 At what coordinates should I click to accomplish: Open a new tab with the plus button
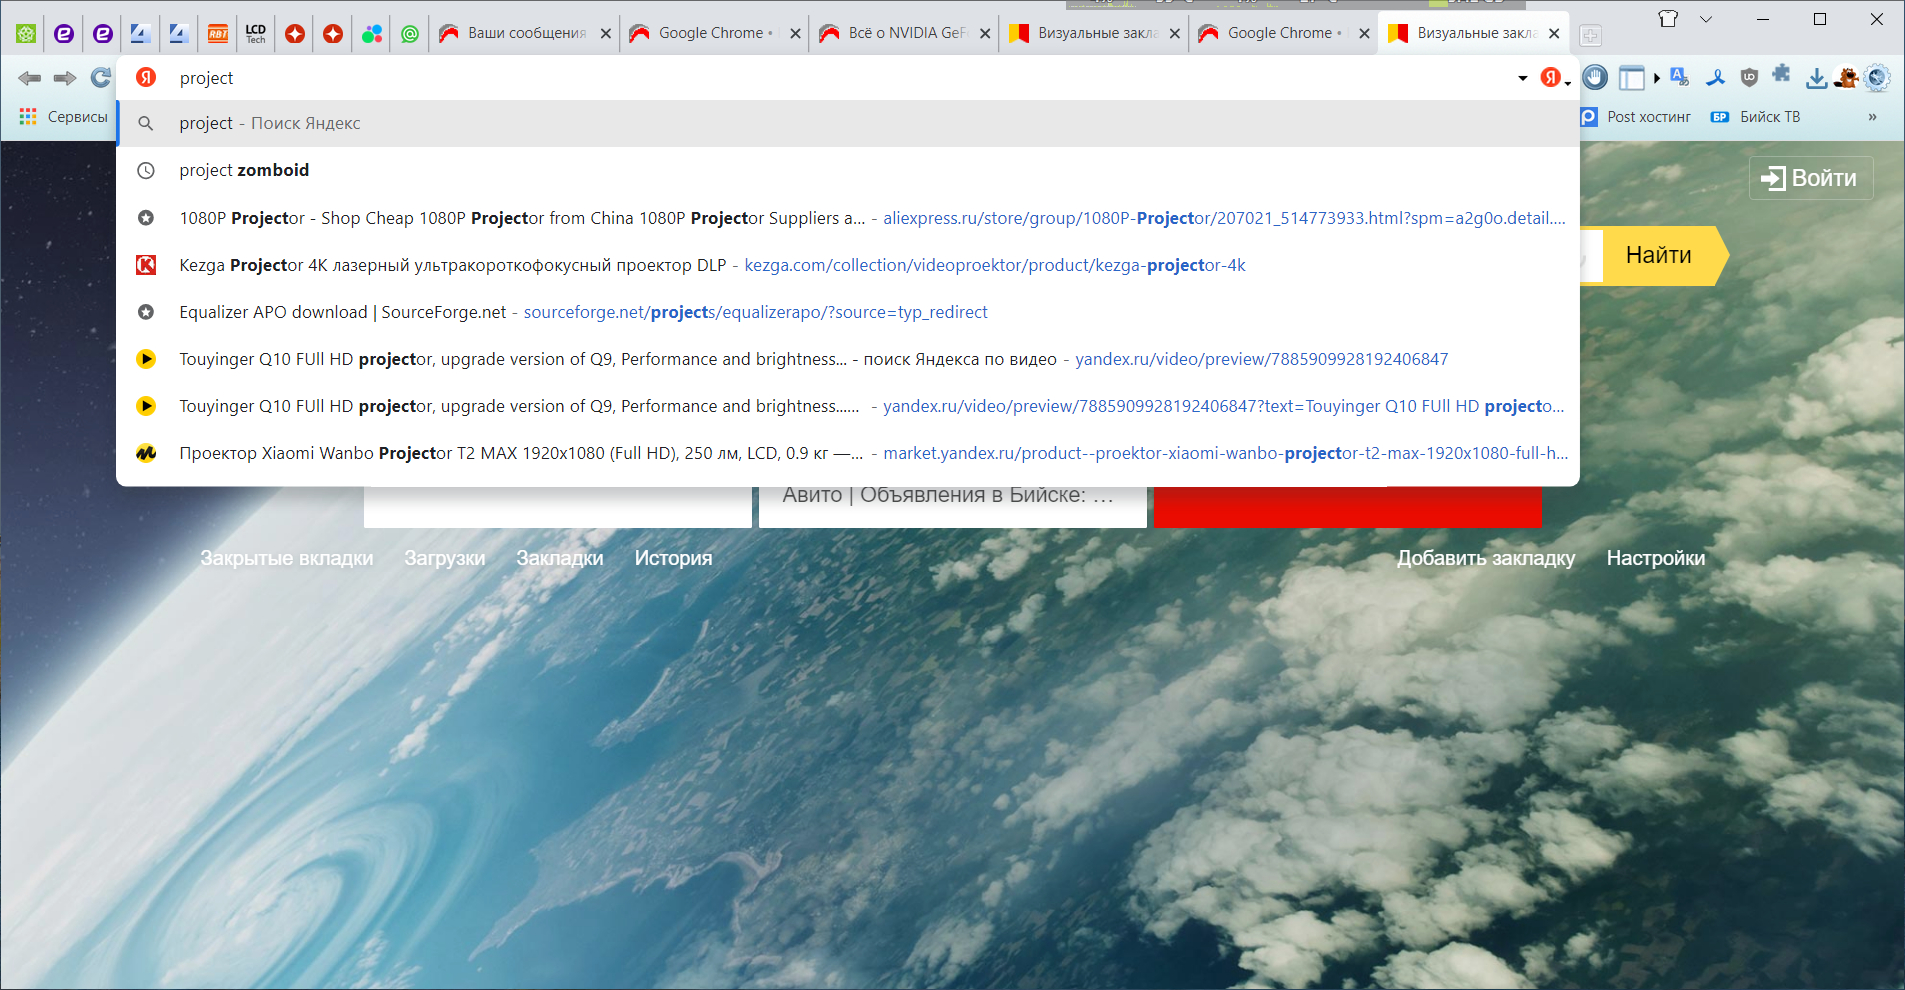(1590, 36)
